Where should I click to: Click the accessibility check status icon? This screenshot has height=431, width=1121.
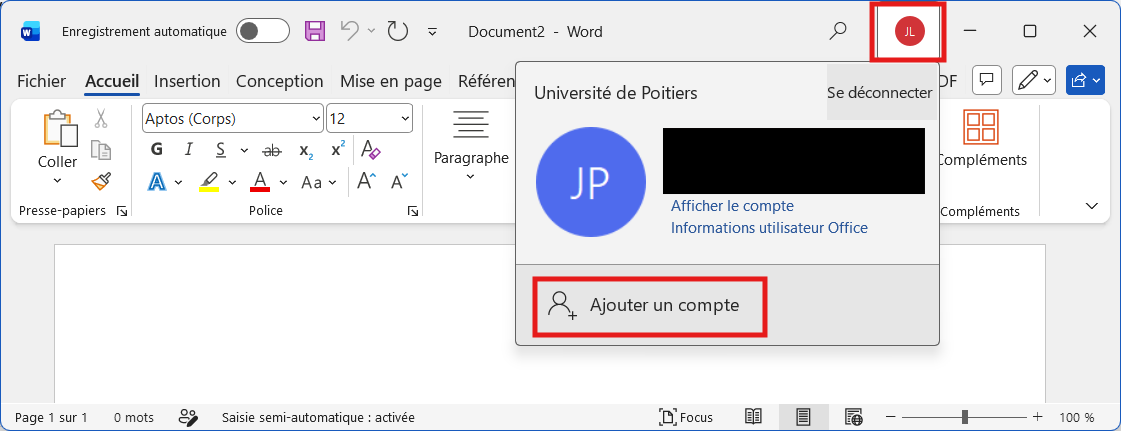188,417
